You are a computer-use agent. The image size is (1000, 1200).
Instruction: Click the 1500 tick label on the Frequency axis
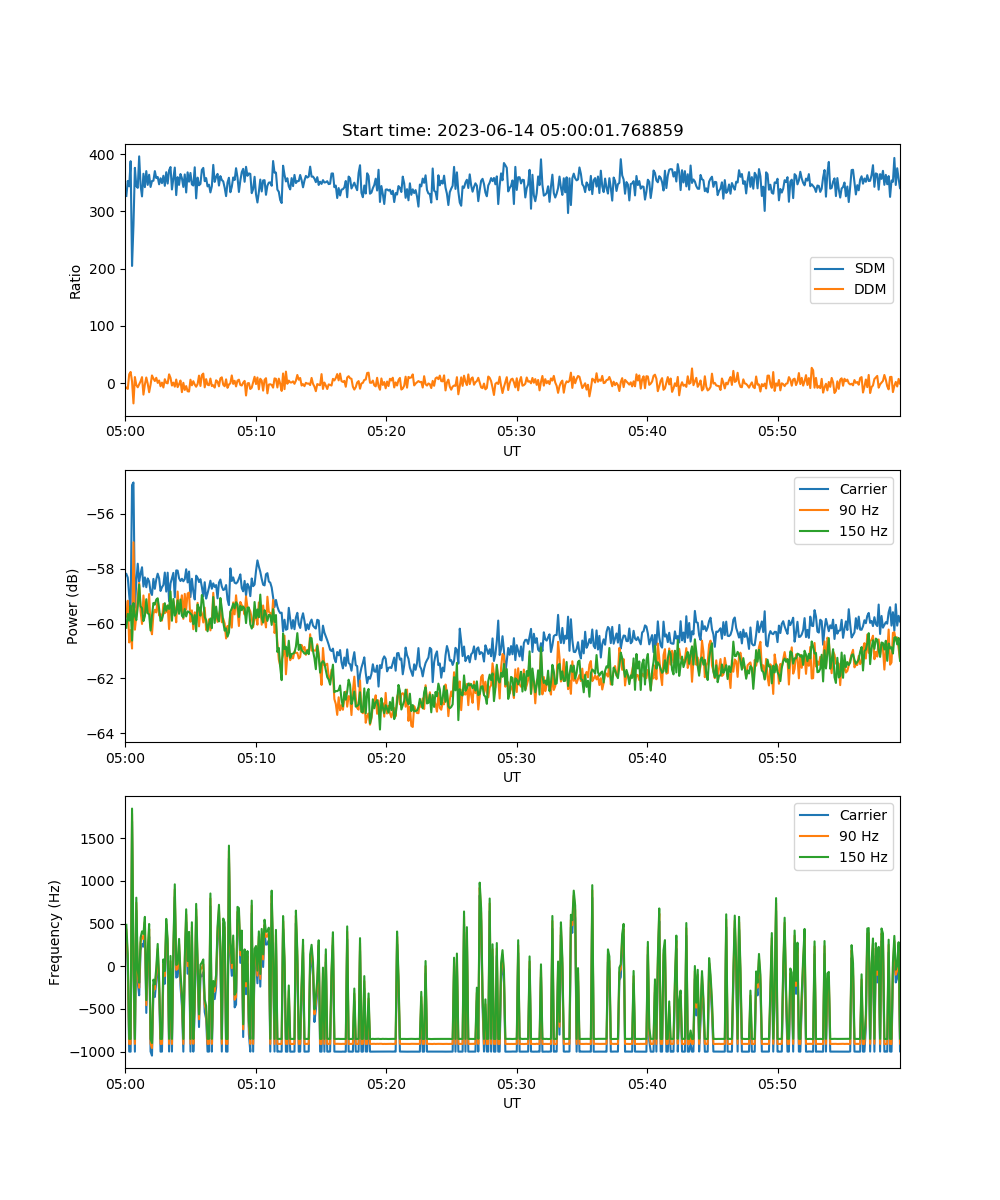[x=100, y=838]
